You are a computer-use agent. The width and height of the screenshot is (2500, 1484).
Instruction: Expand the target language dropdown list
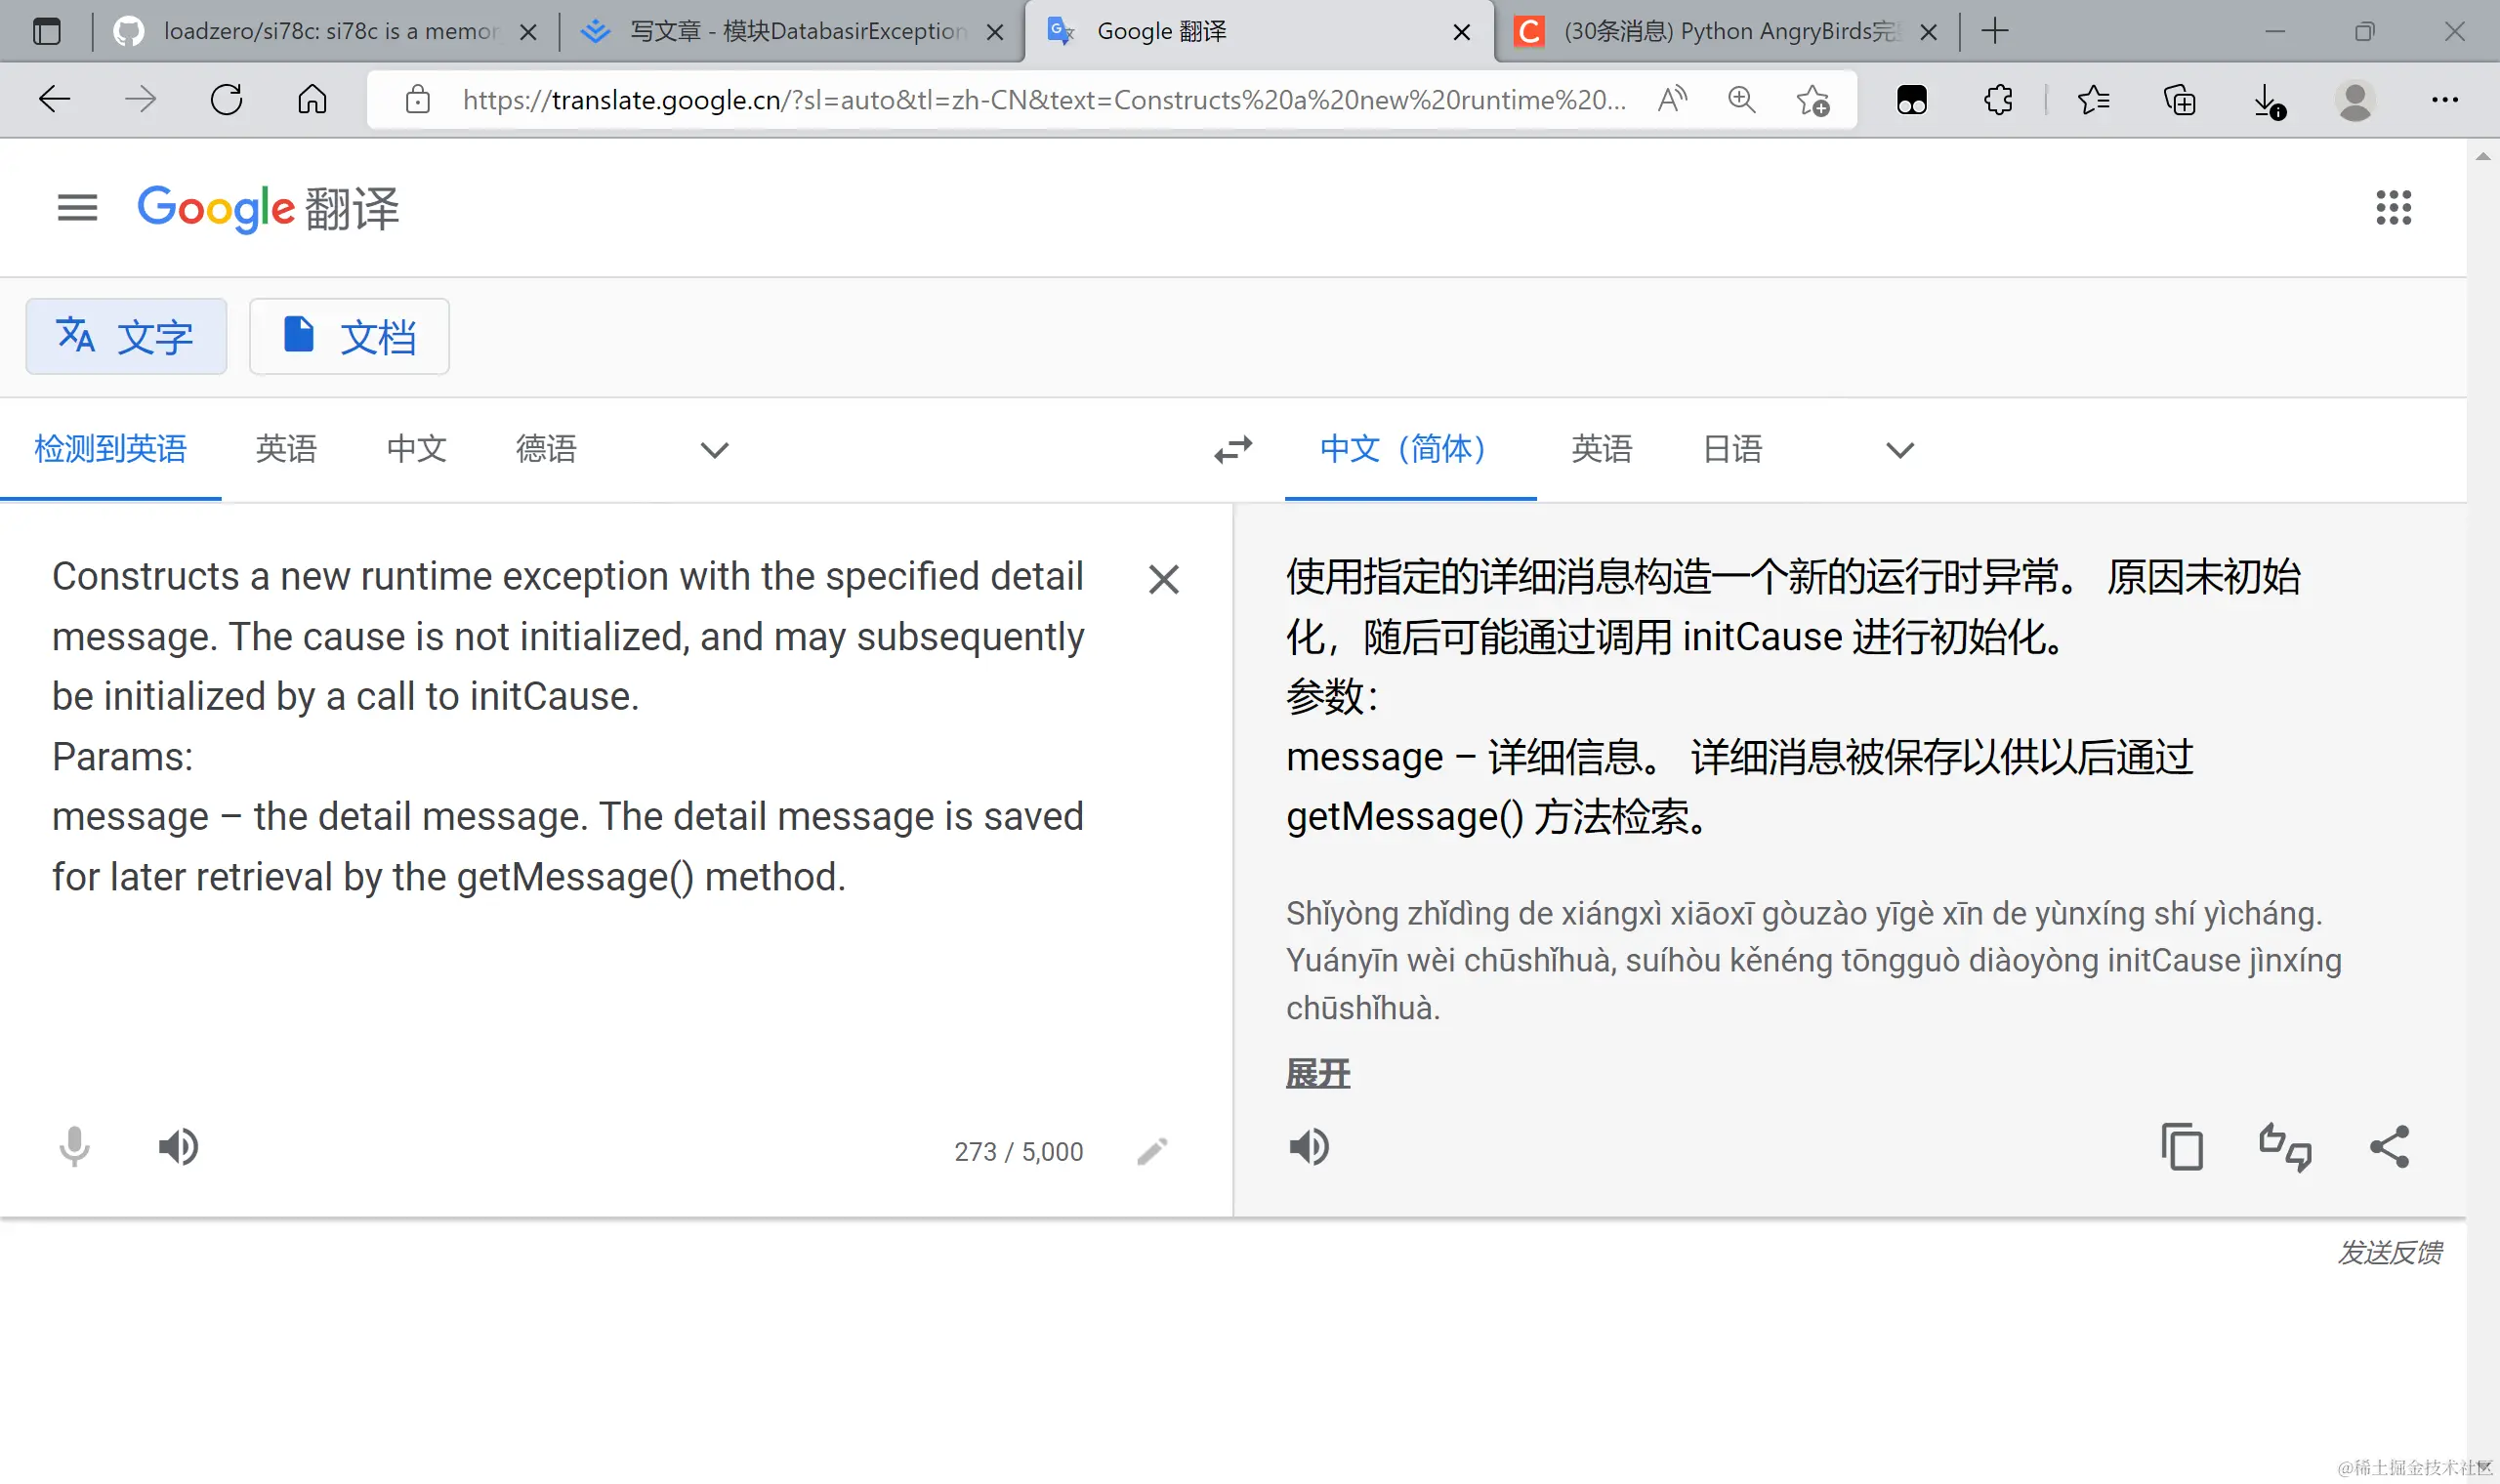1899,450
